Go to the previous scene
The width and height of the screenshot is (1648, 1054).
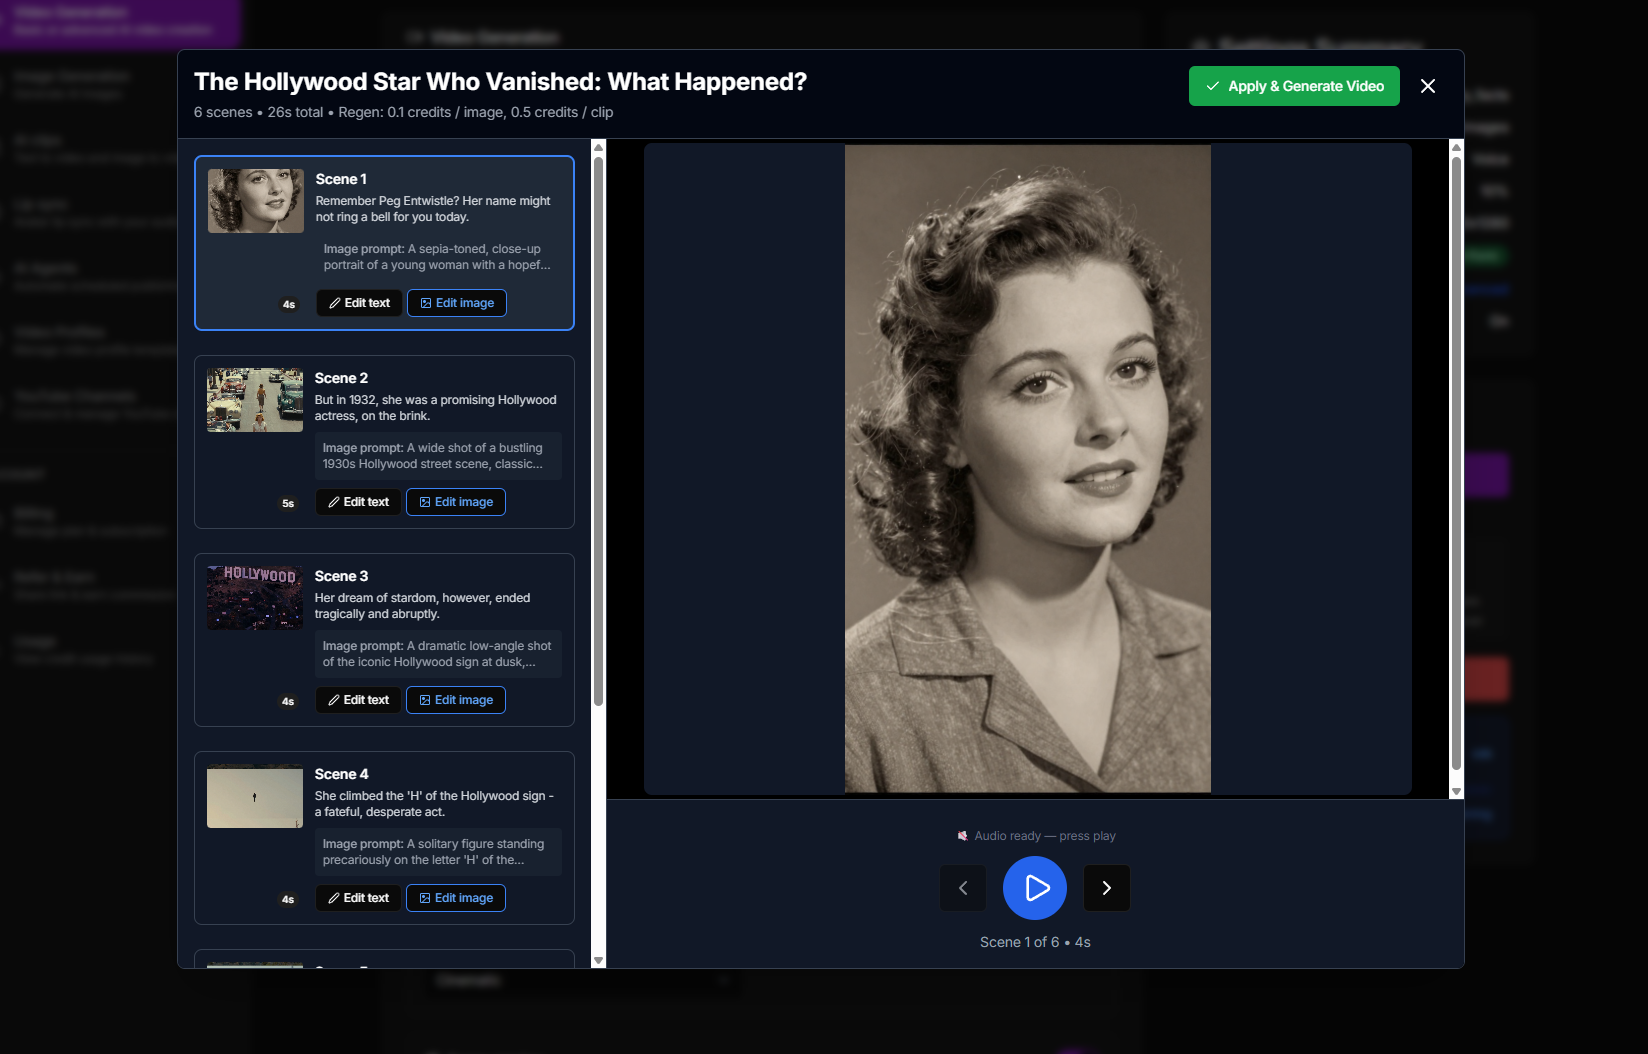click(963, 888)
